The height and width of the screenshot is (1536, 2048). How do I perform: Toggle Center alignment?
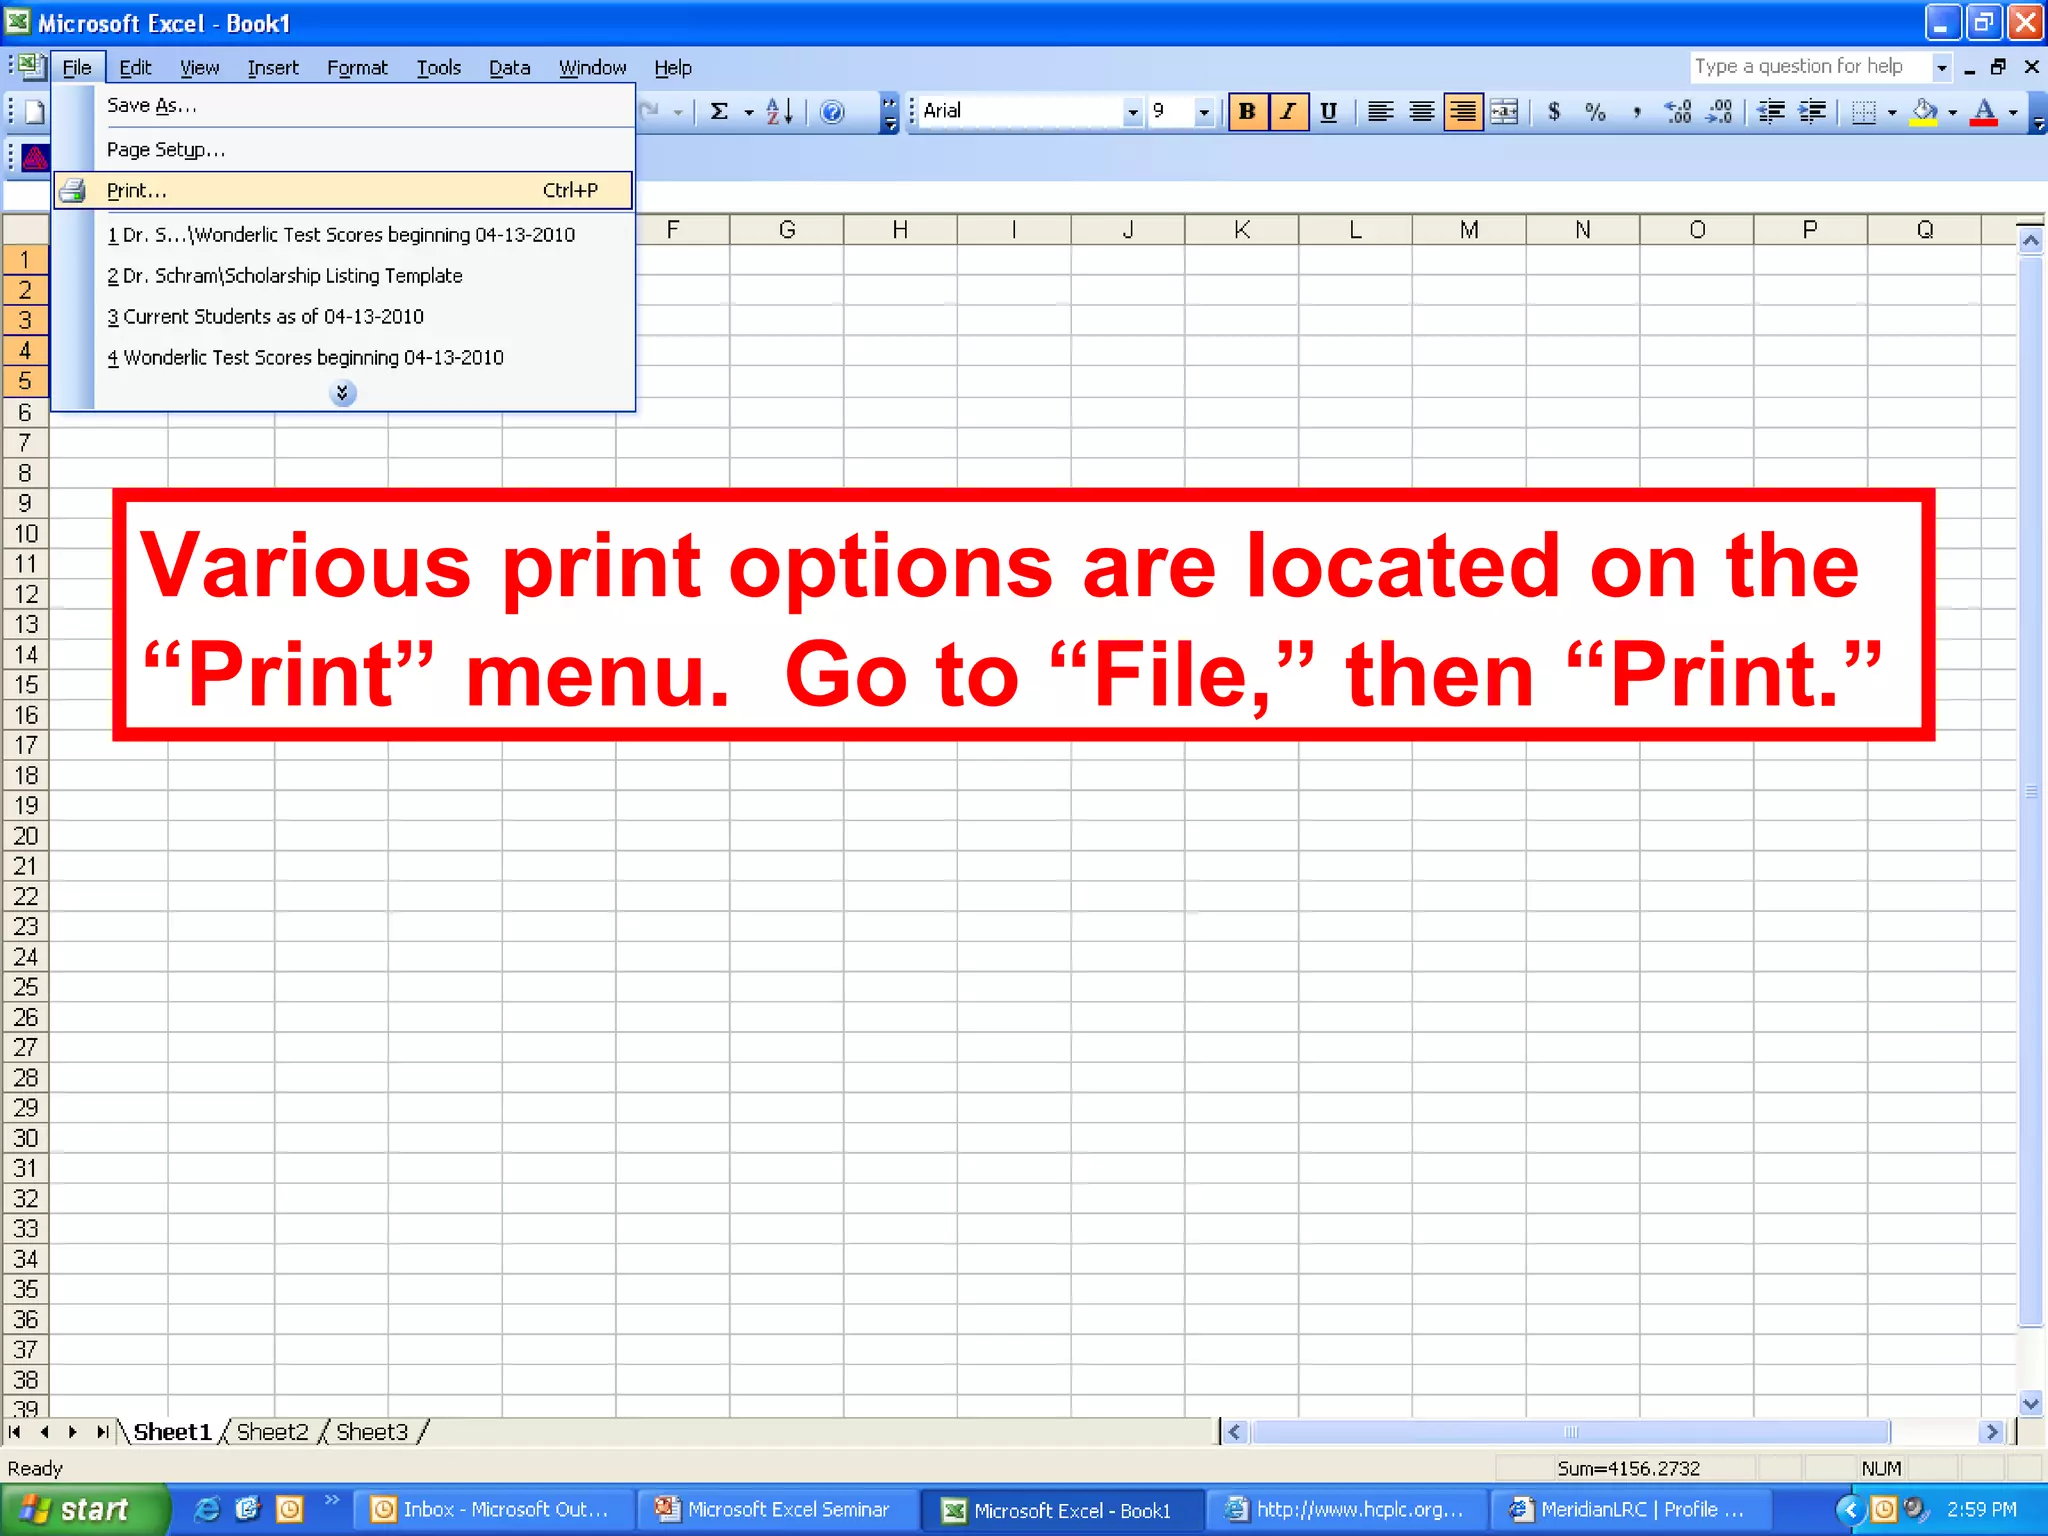point(1422,111)
